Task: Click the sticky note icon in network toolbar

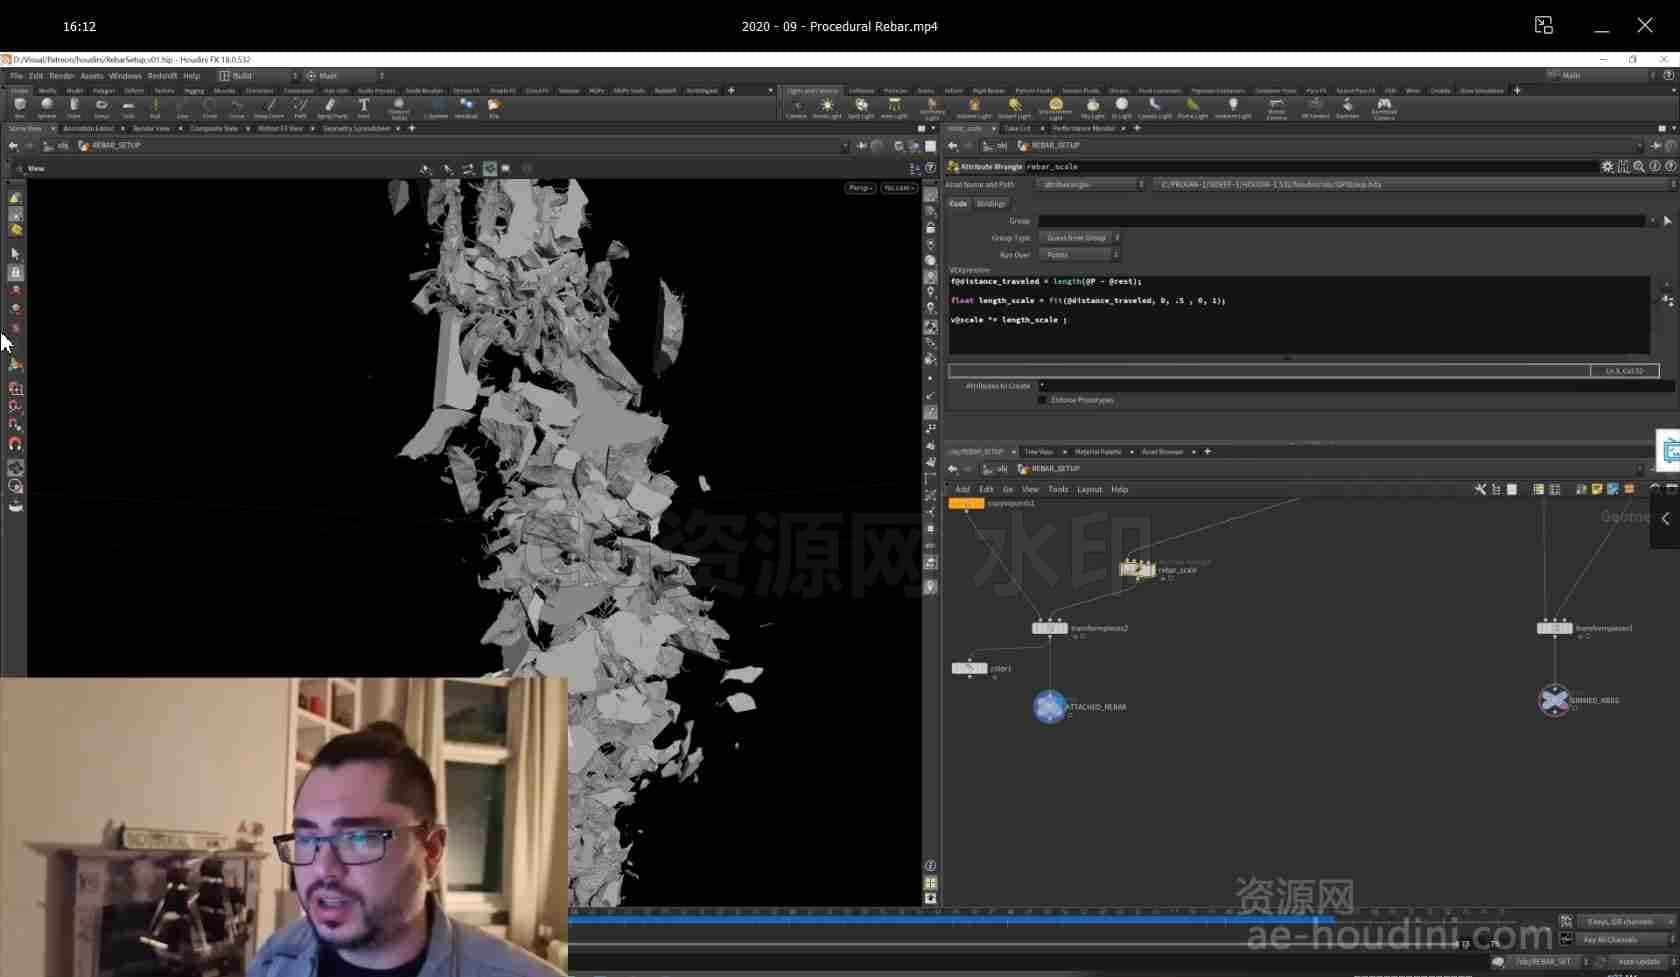Action: pos(1597,489)
